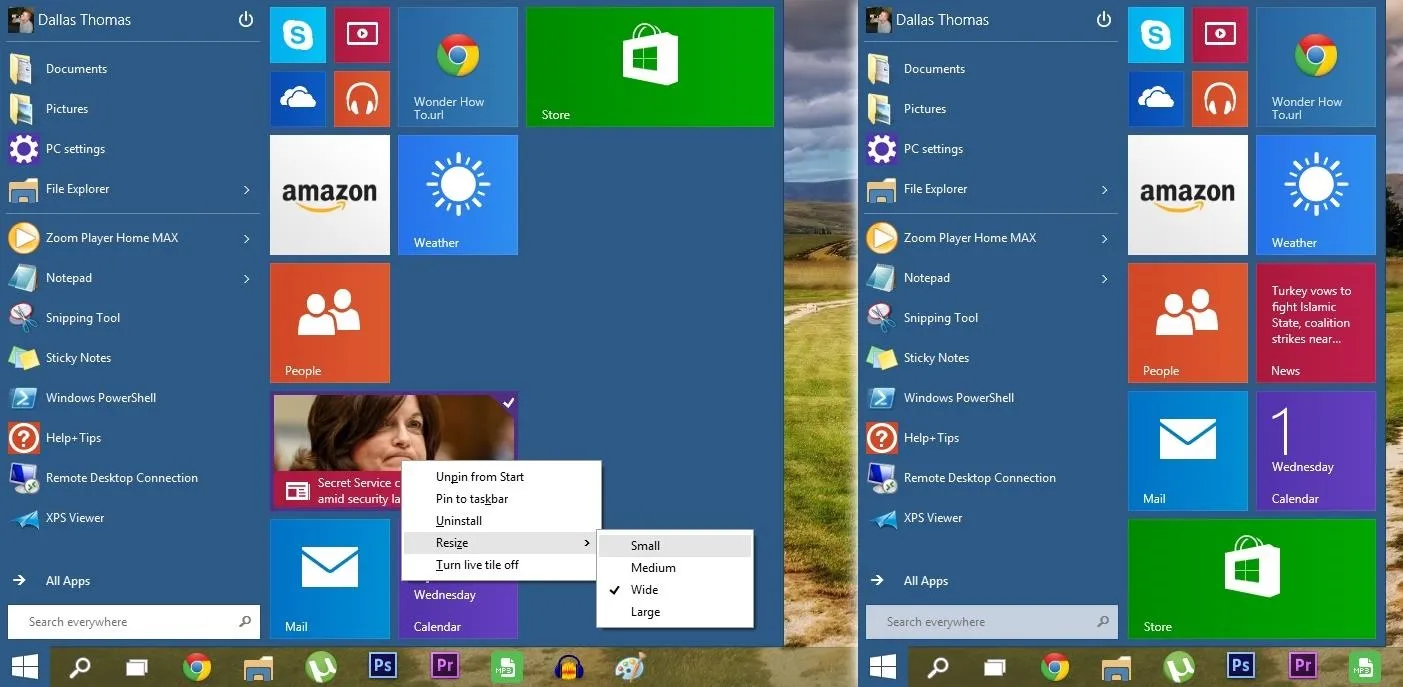Choose Medium in the Resize submenu
Viewport: 1403px width, 687px height.
tap(674, 568)
